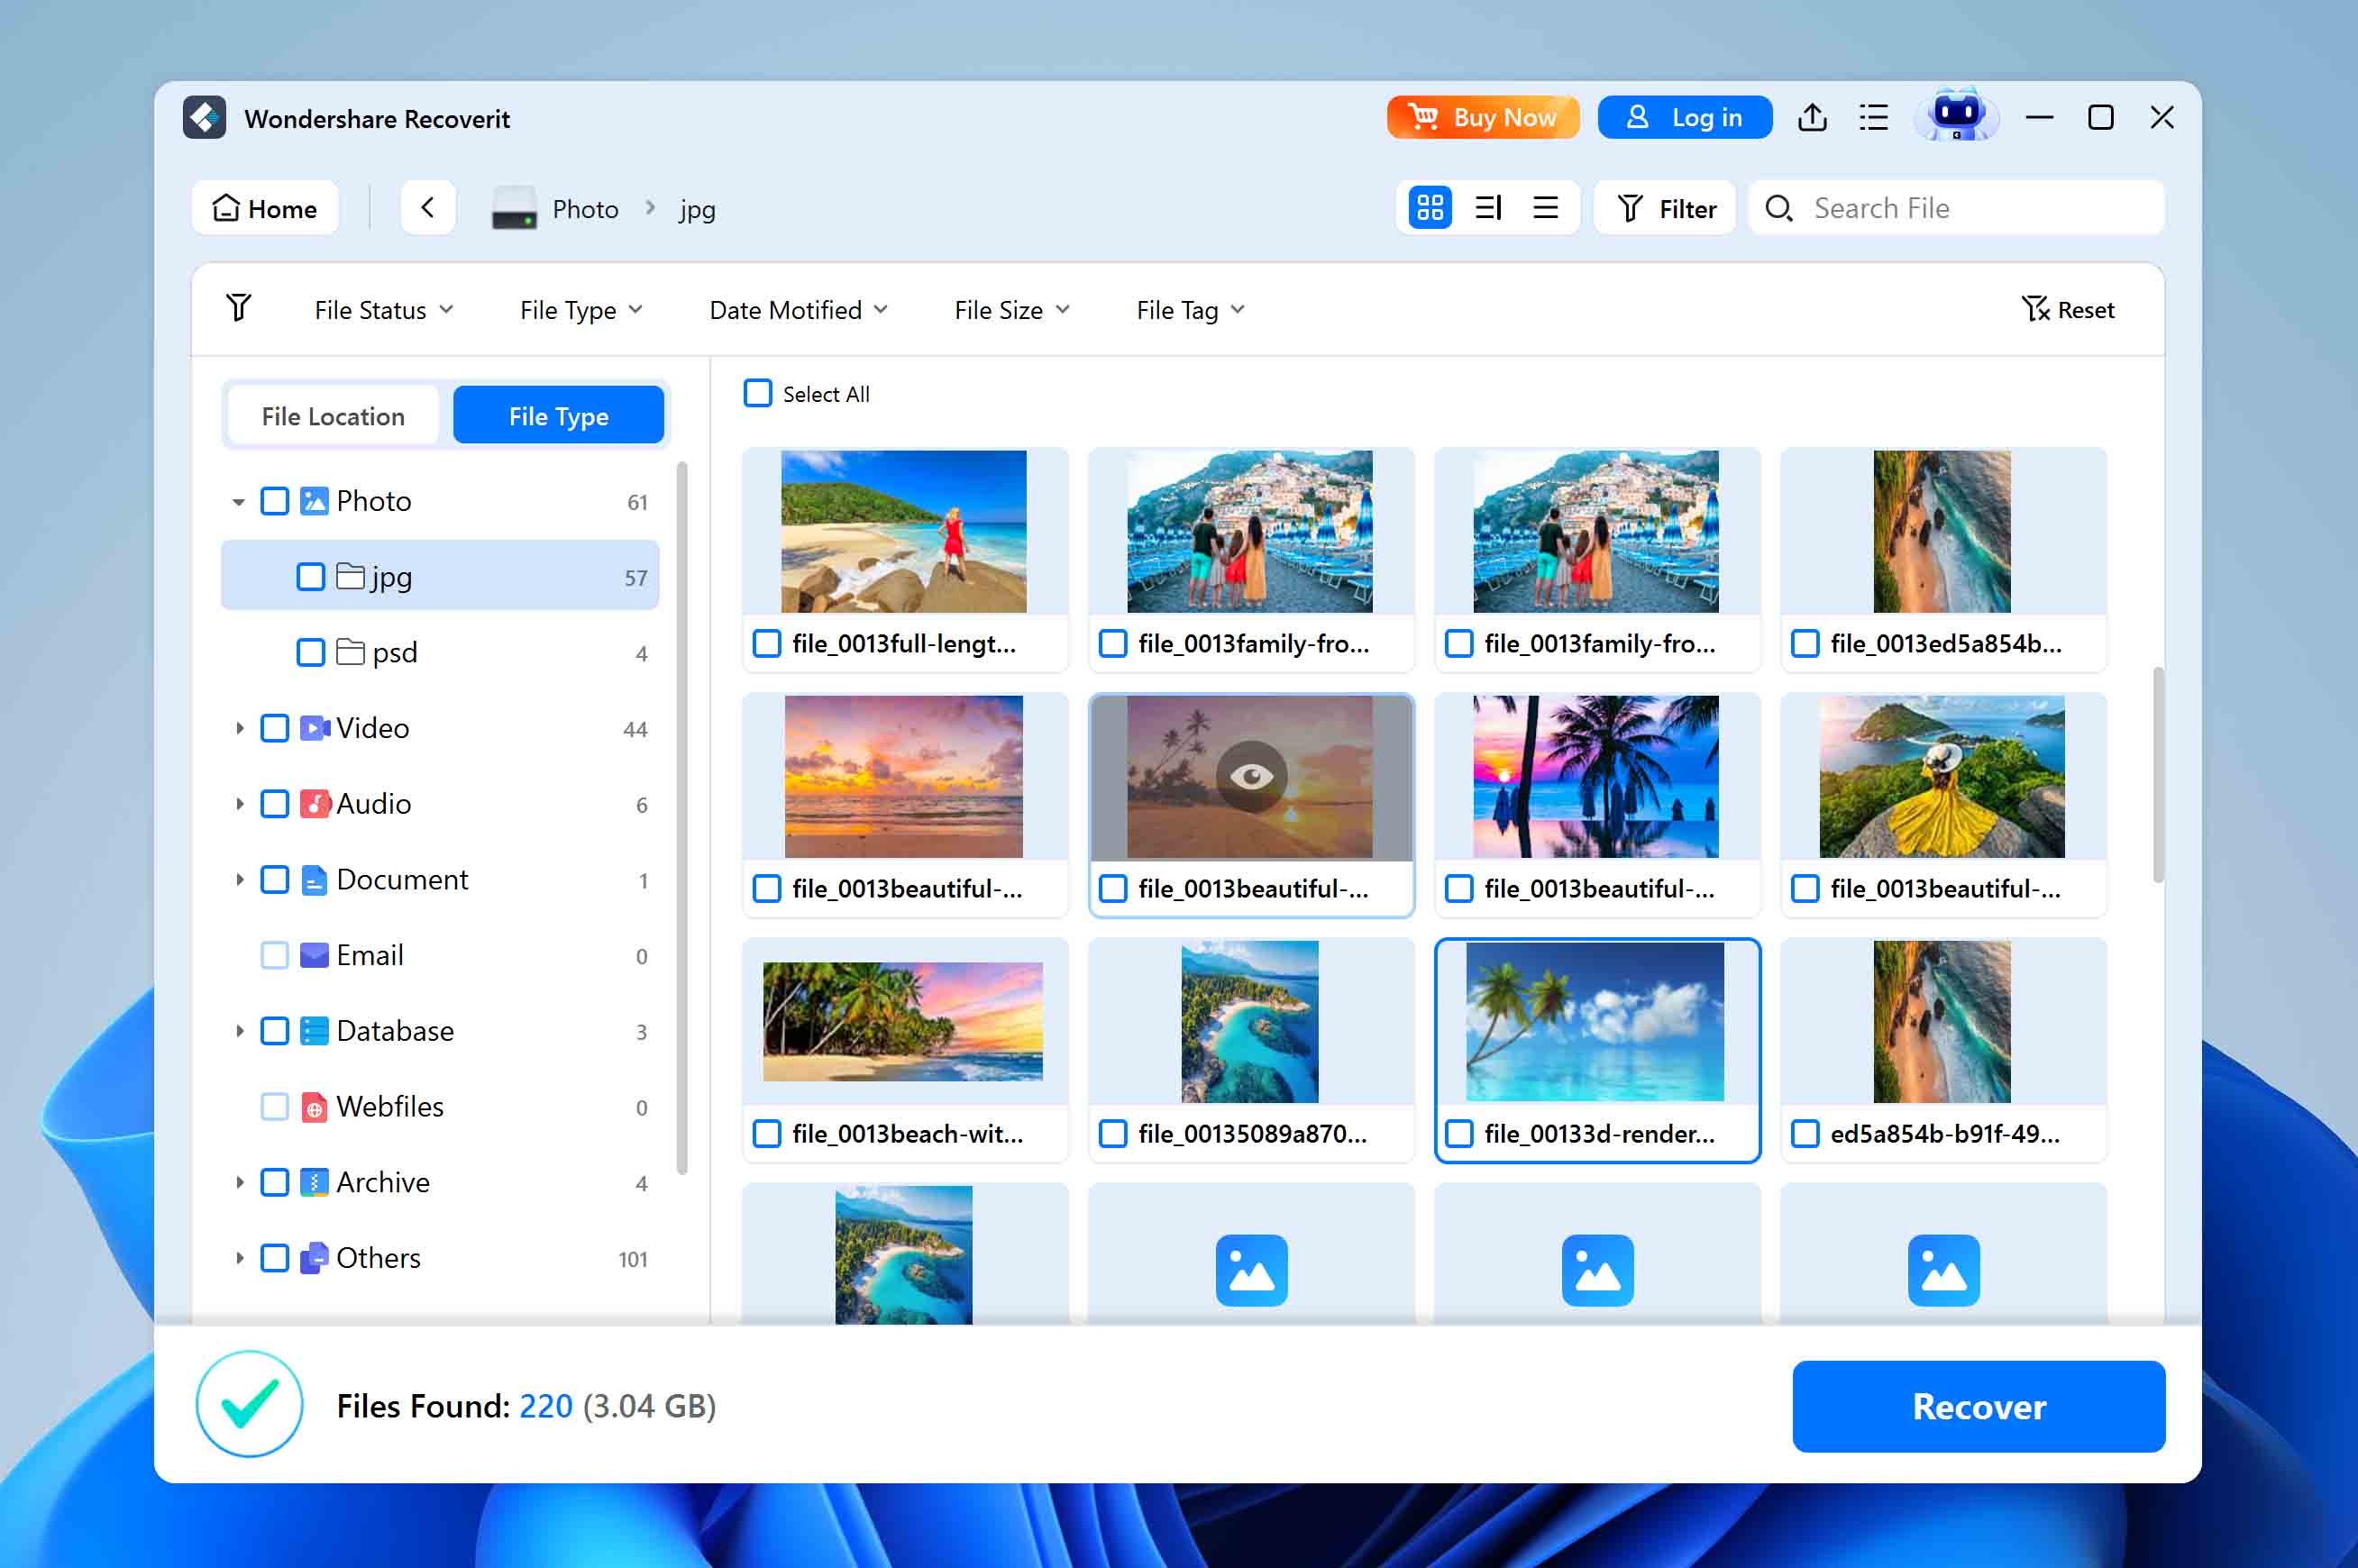Check the Audio category checkbox
The width and height of the screenshot is (2358, 1568).
(274, 804)
